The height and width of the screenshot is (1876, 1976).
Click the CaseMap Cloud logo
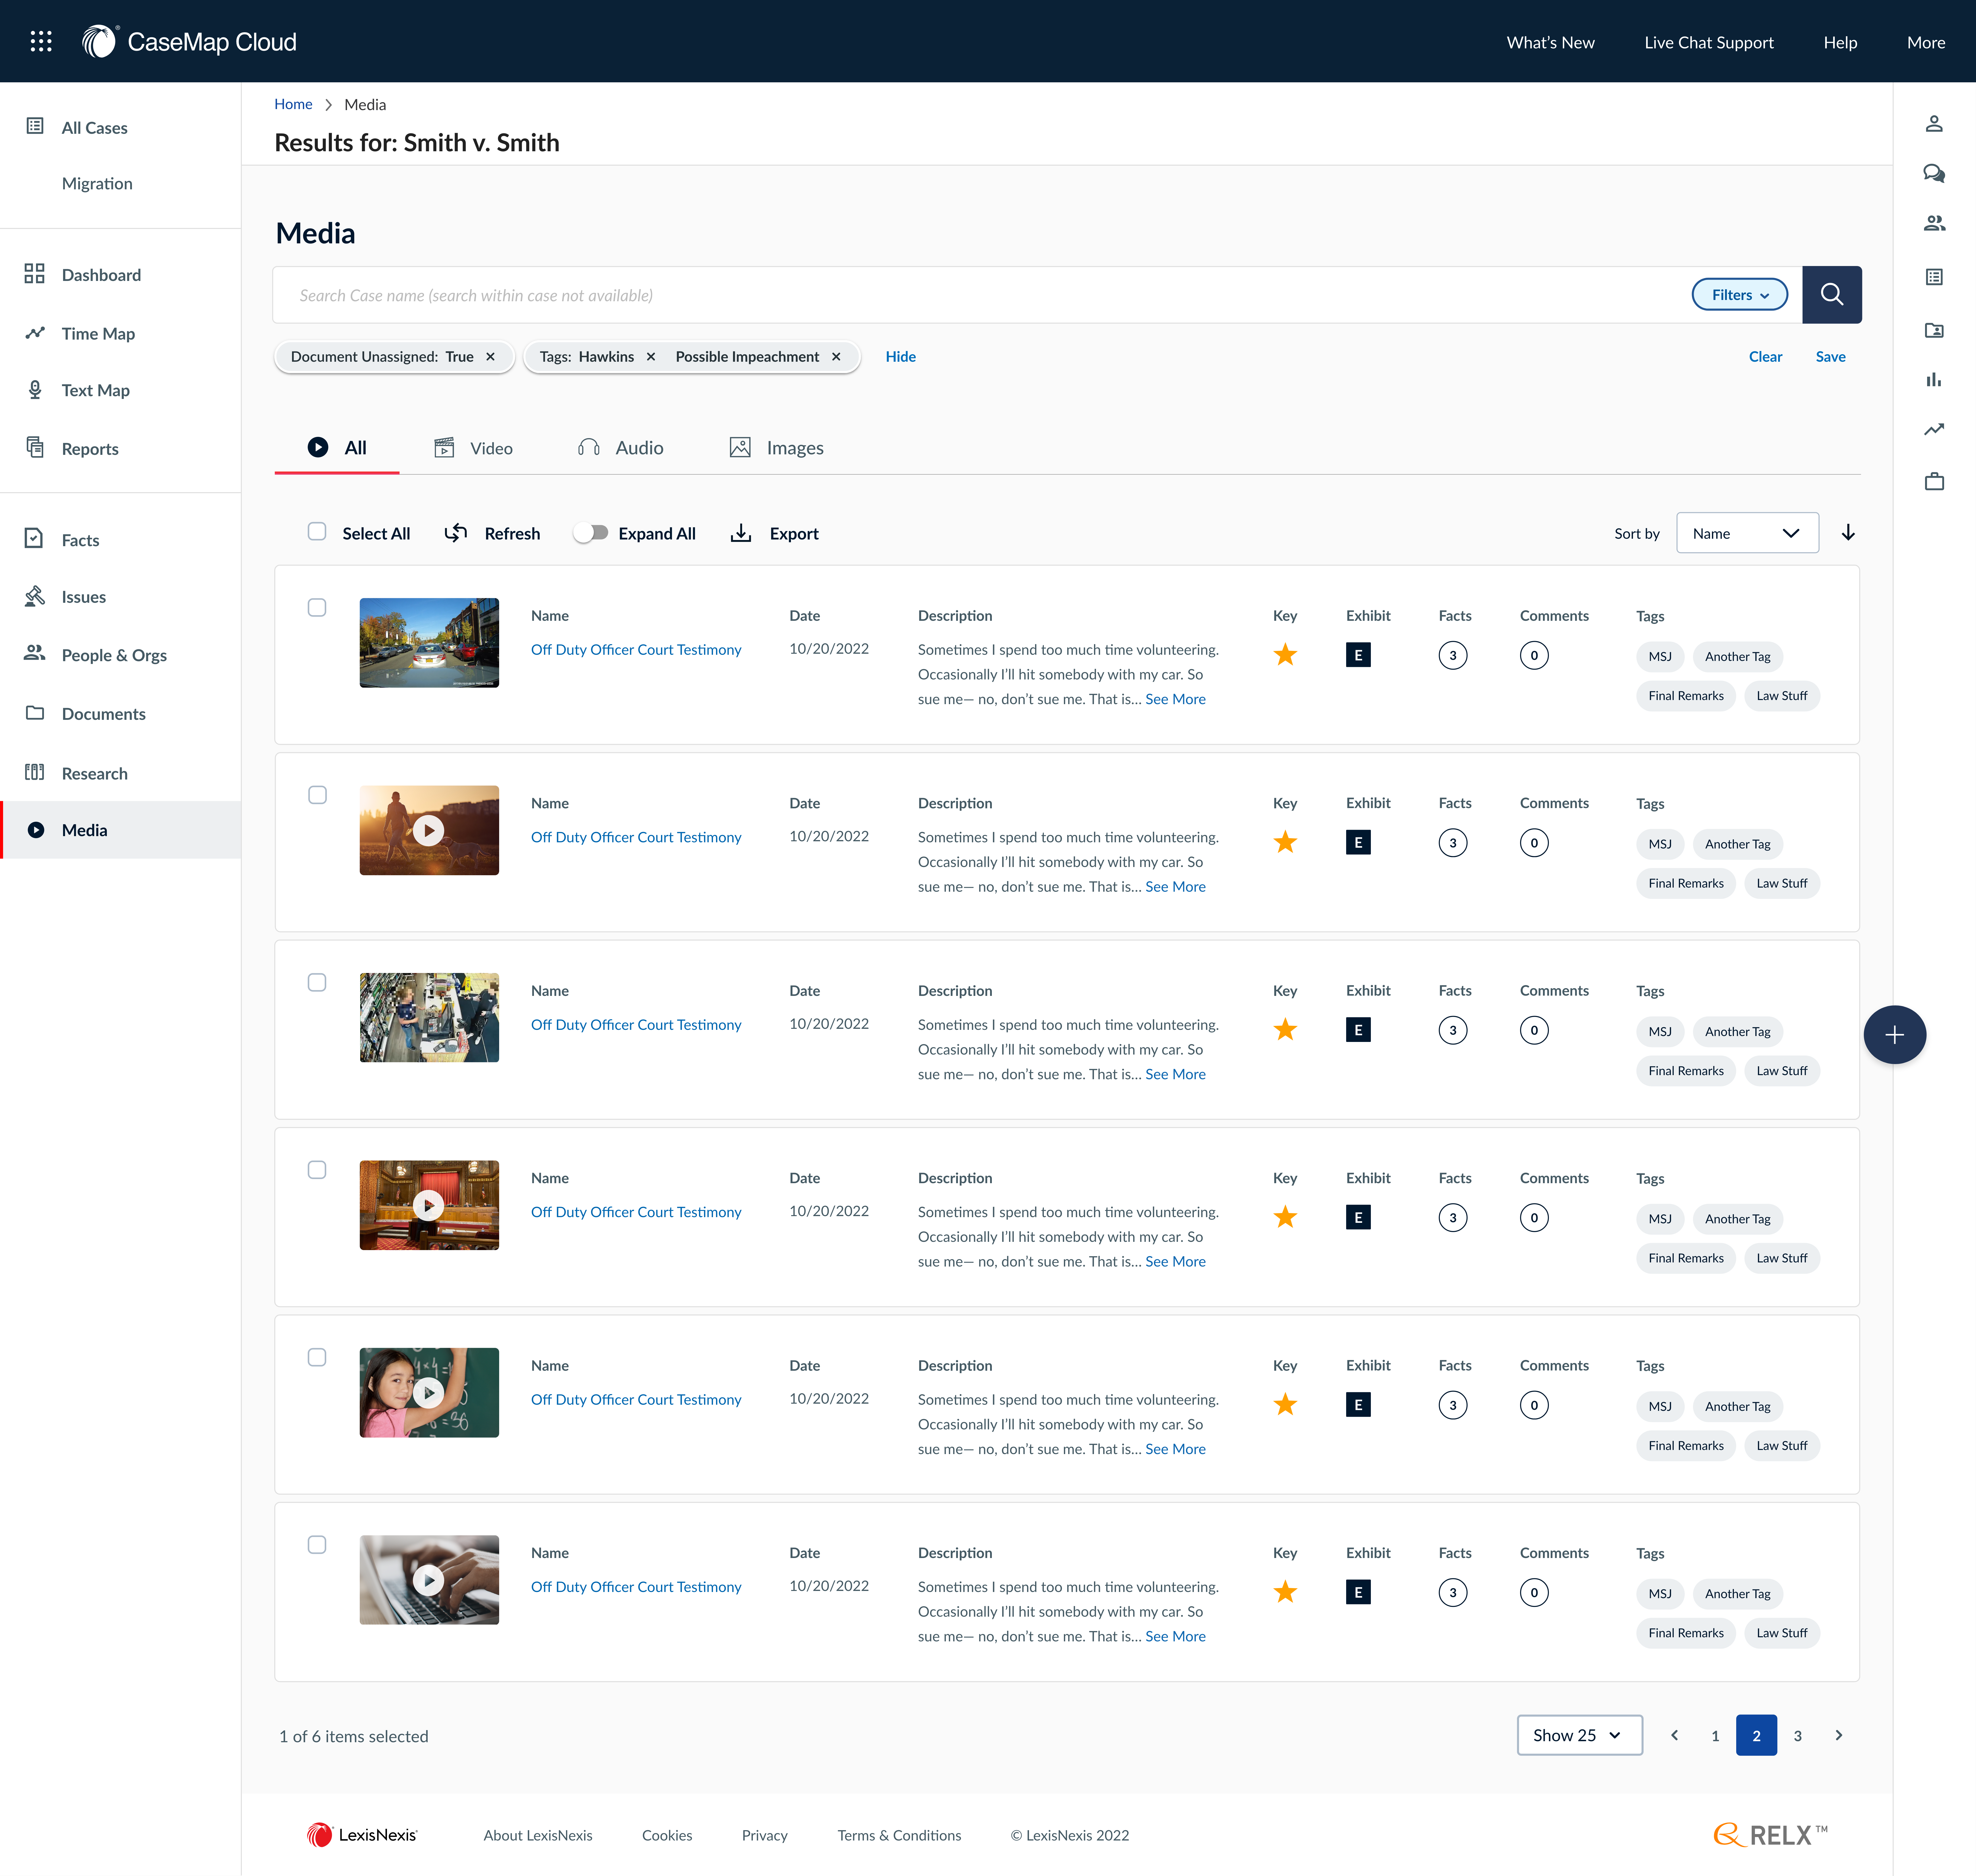(189, 41)
